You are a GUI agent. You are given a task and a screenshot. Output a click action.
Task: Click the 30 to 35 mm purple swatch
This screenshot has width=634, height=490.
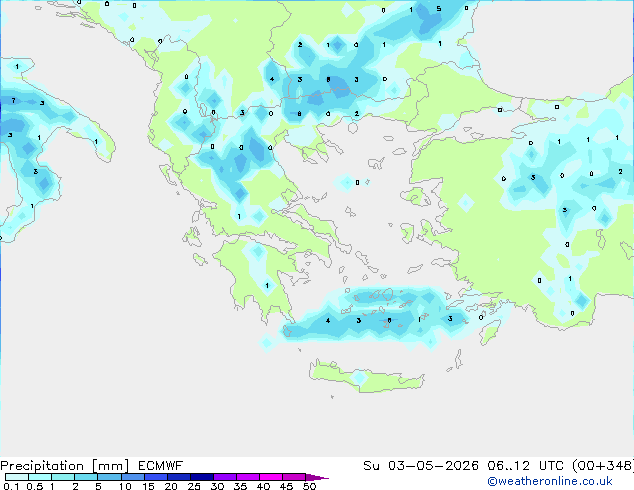click(225, 477)
